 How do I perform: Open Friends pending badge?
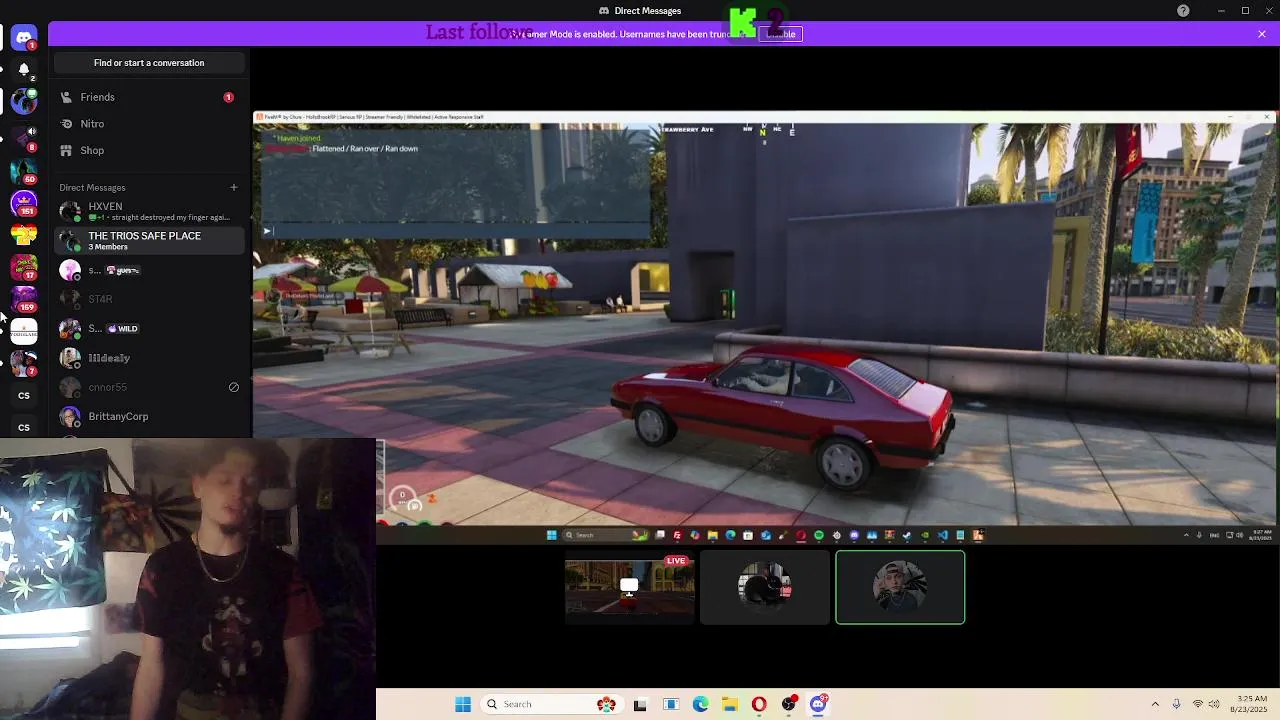228,97
